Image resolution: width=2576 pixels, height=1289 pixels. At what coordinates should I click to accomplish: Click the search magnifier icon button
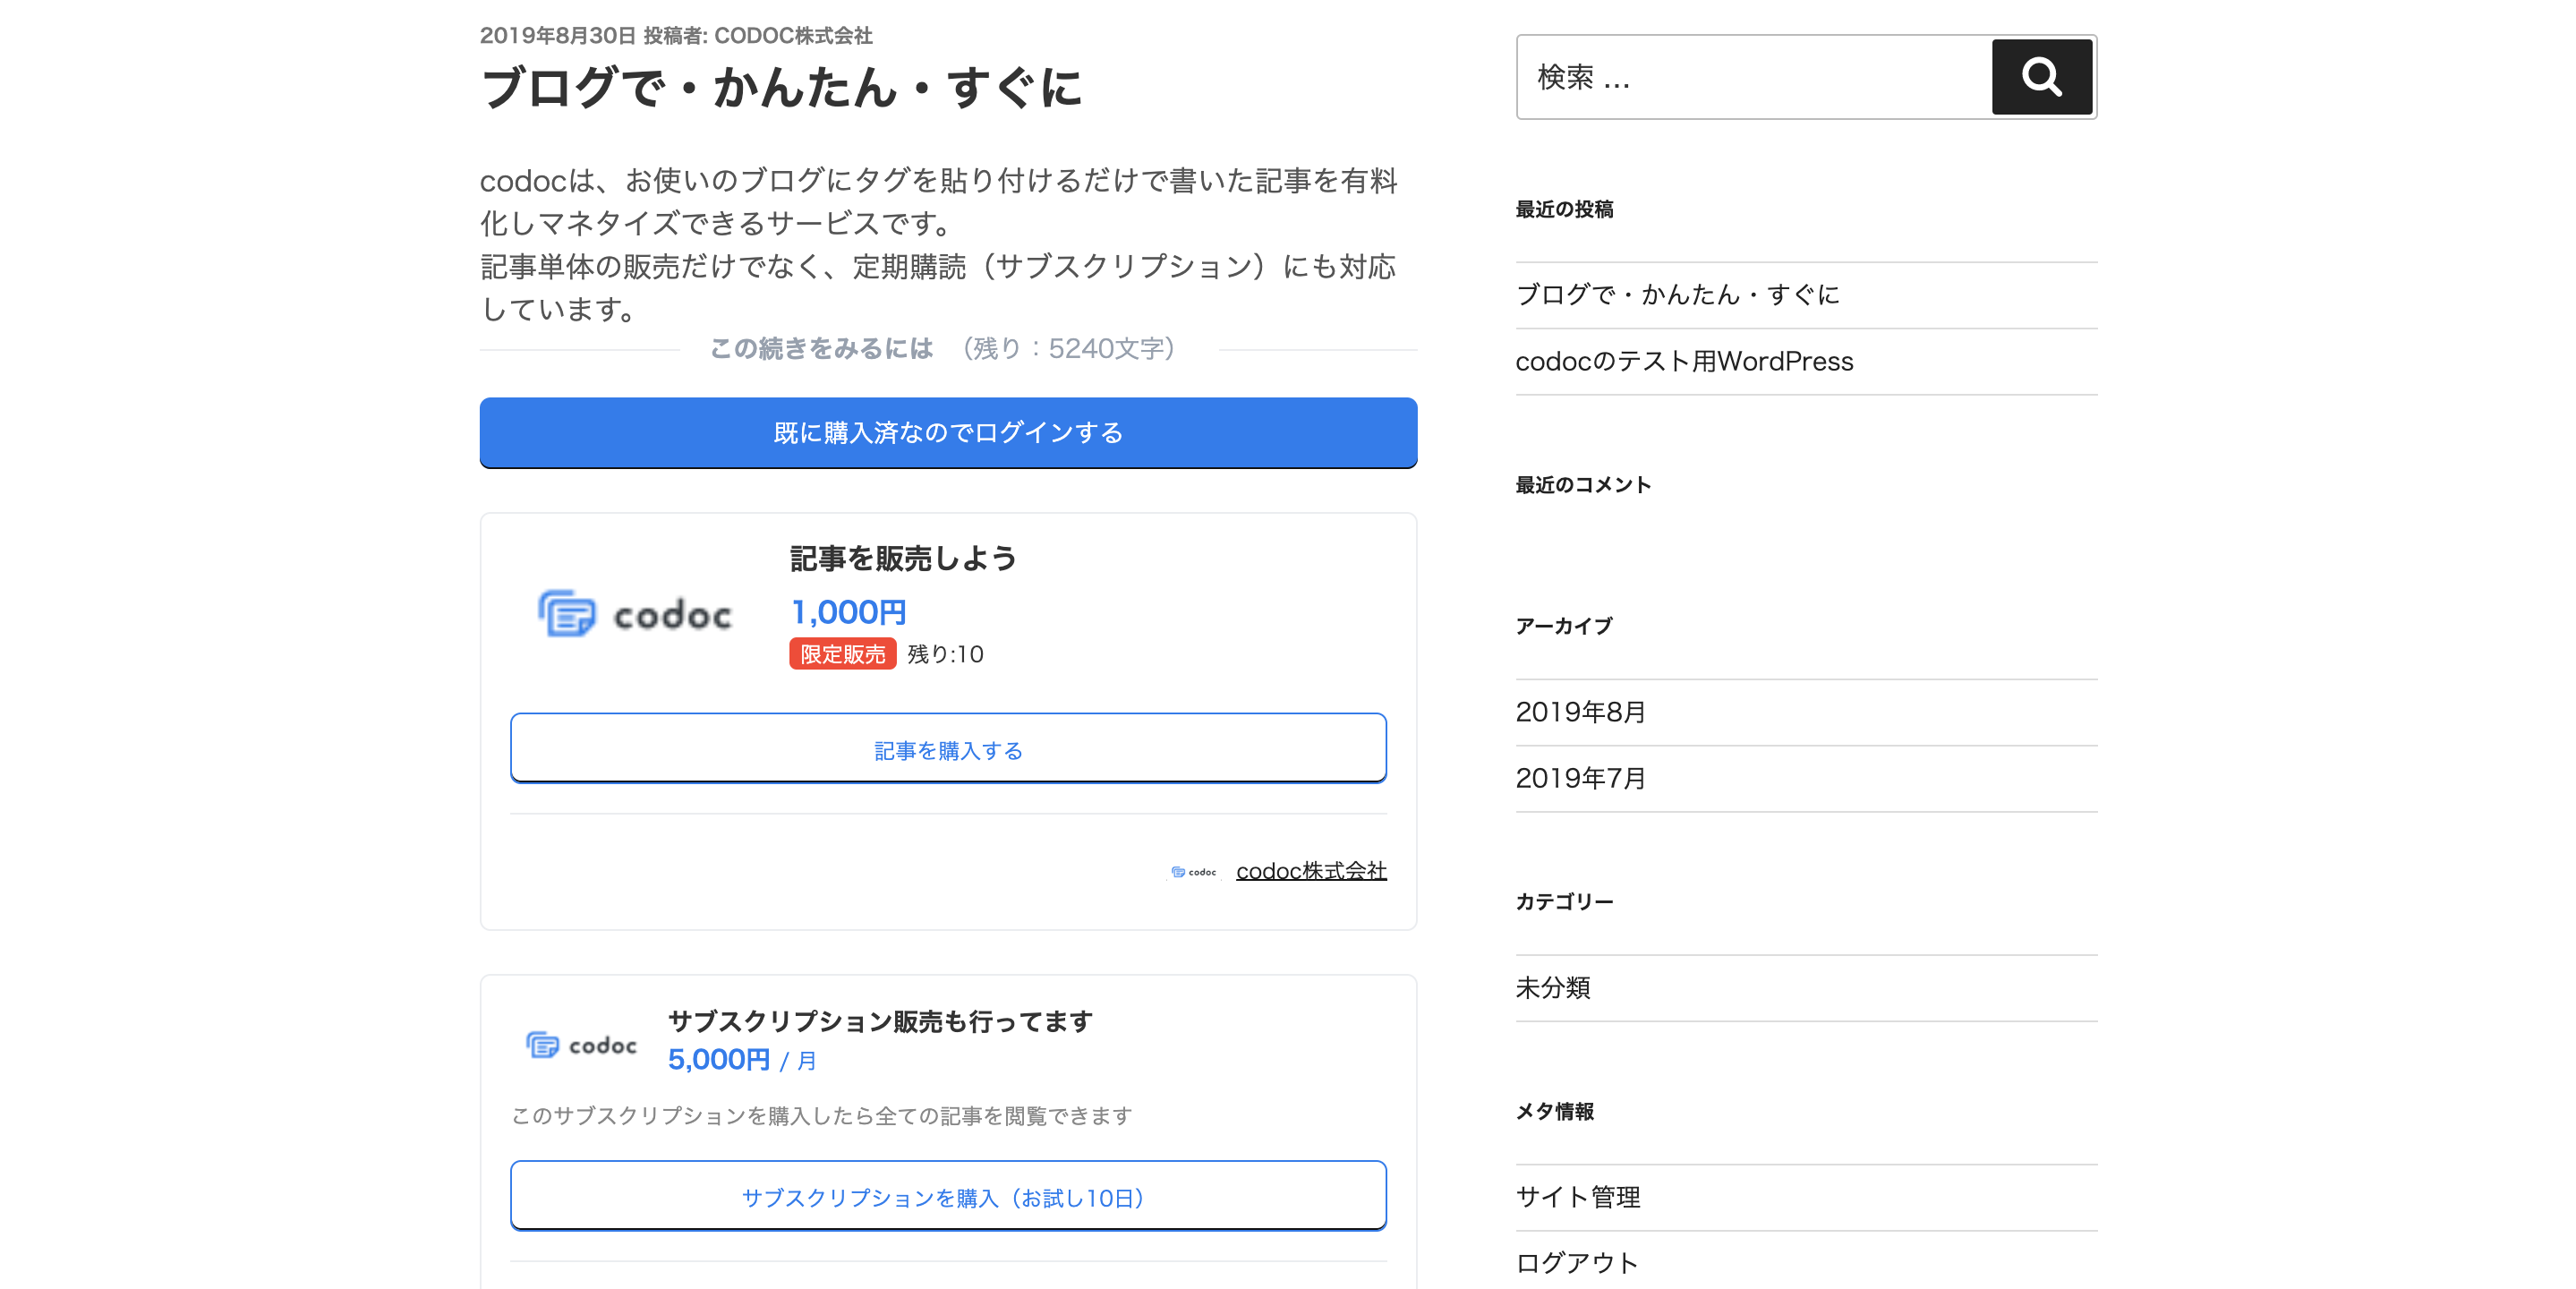coord(2040,77)
